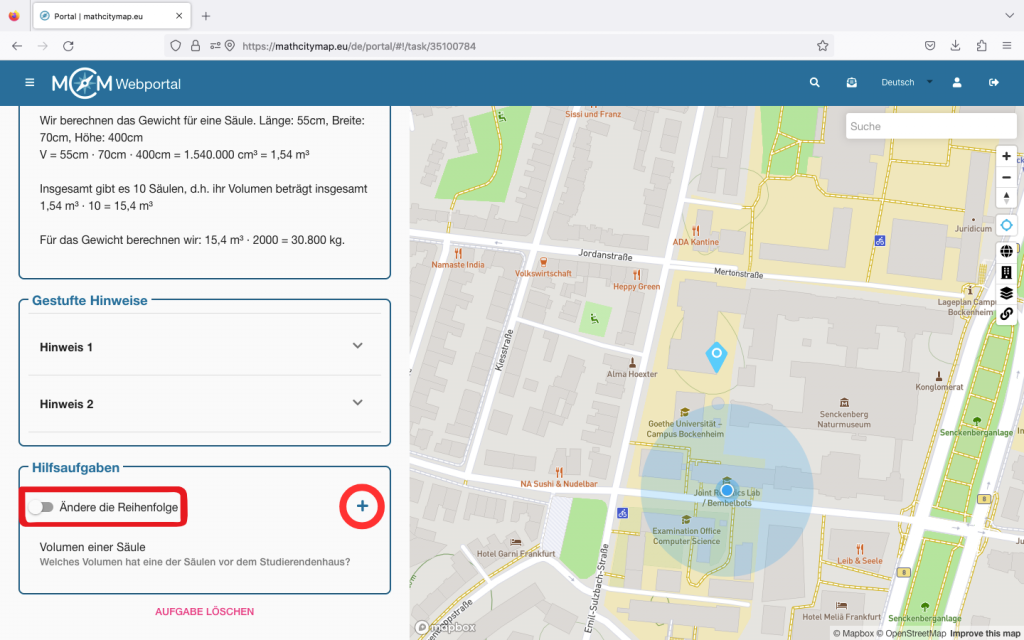Click the 'Suche' map search field
The height and width of the screenshot is (640, 1024).
coord(930,126)
